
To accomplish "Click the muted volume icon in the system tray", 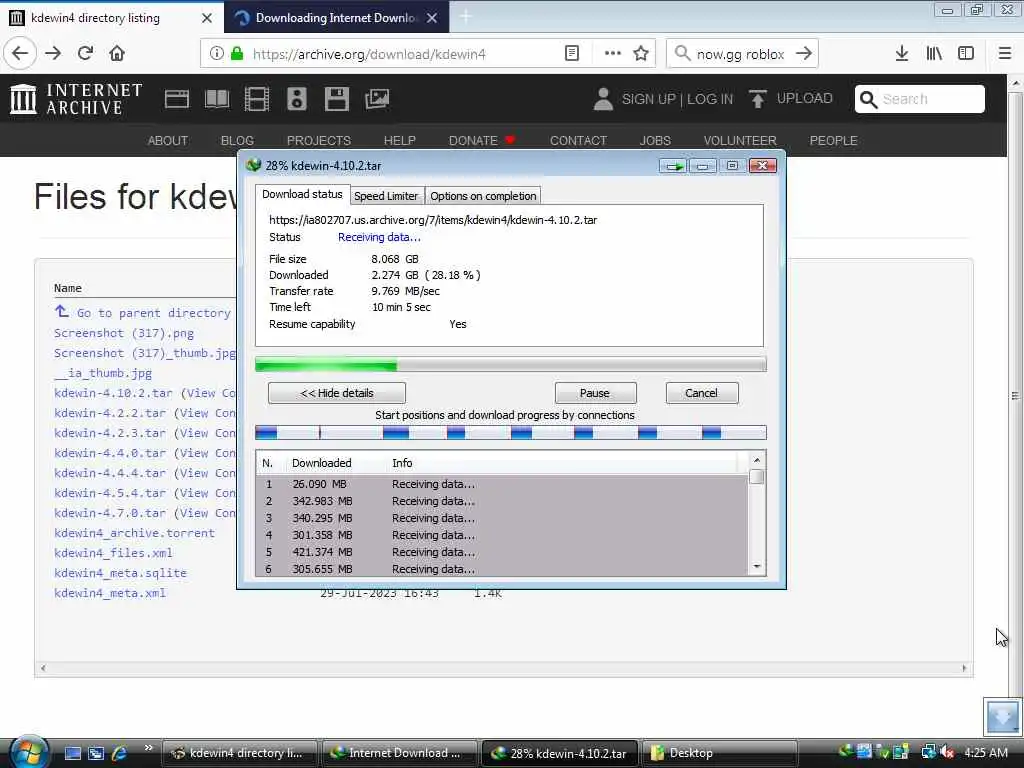I will (x=947, y=752).
